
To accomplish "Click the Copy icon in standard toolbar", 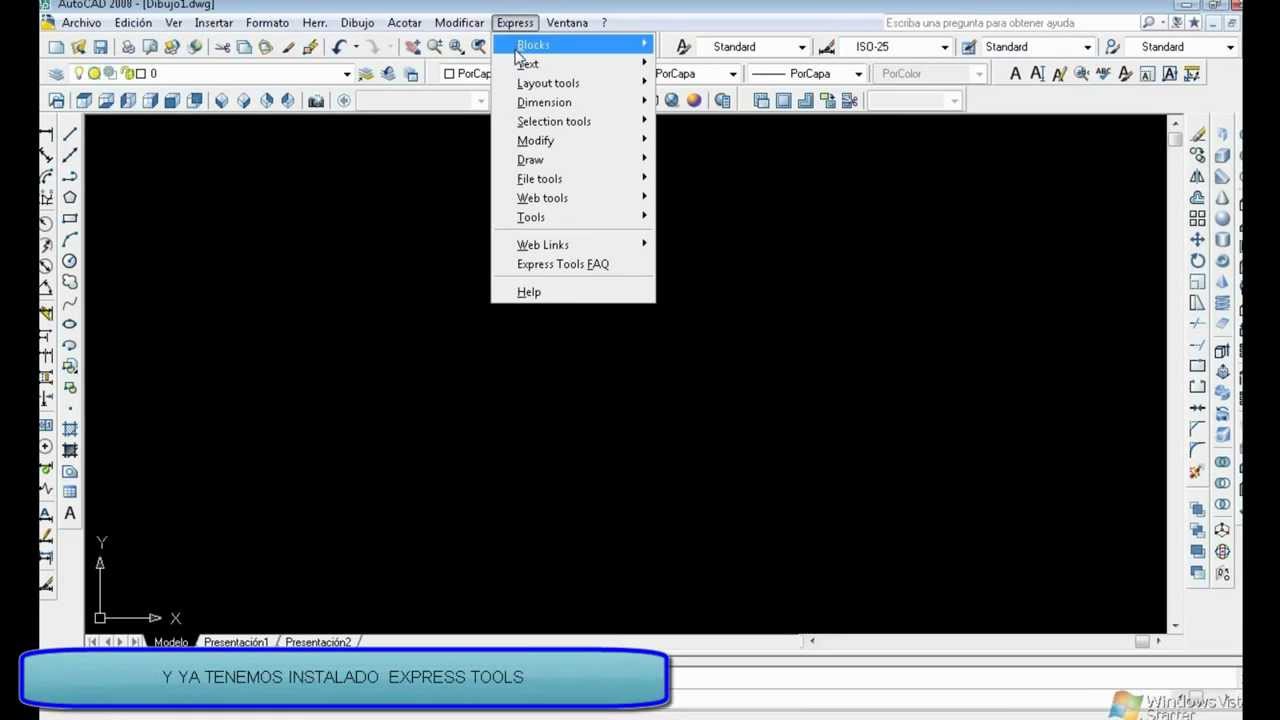I will [x=244, y=47].
